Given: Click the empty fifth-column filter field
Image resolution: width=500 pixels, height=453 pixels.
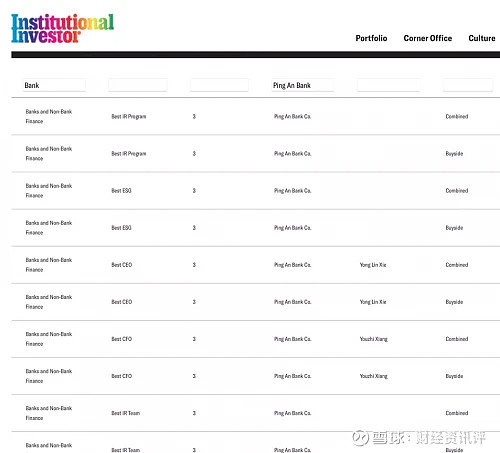Looking at the screenshot, I should coord(388,85).
